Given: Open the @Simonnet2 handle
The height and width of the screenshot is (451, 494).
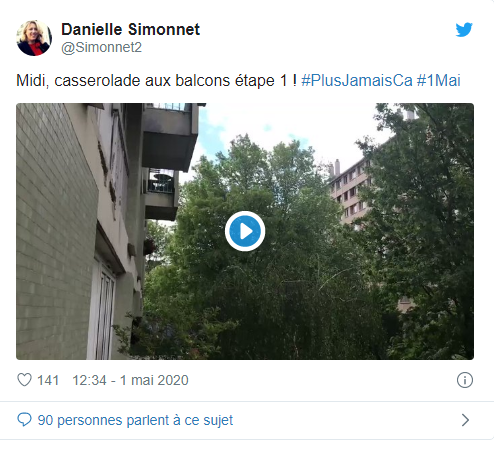Looking at the screenshot, I should coord(101,47).
